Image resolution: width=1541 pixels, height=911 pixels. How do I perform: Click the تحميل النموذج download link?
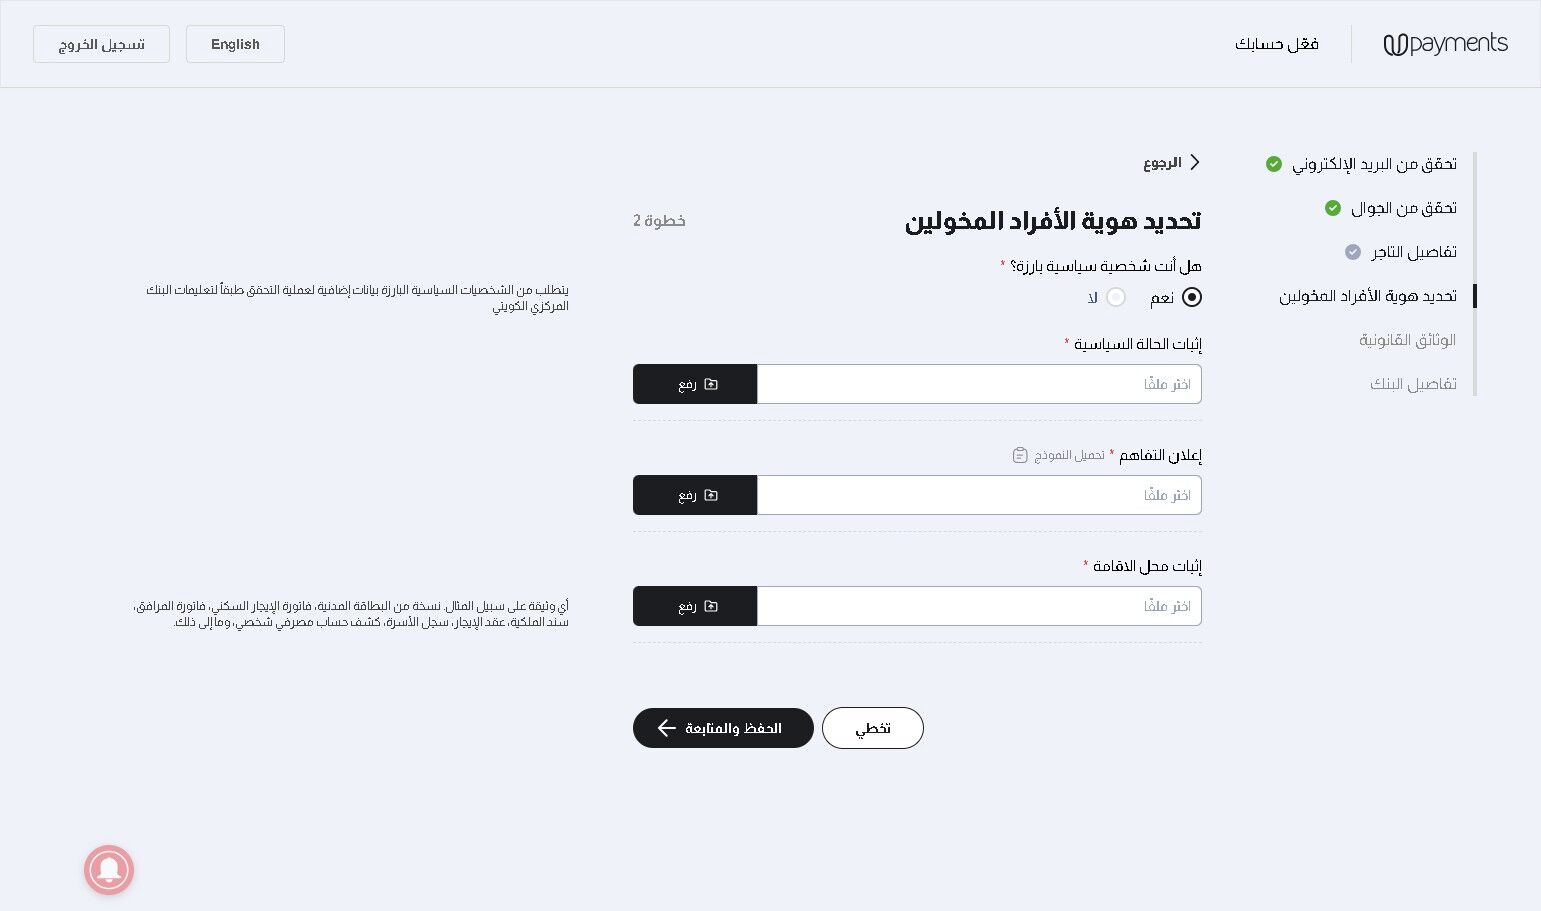click(x=1069, y=455)
